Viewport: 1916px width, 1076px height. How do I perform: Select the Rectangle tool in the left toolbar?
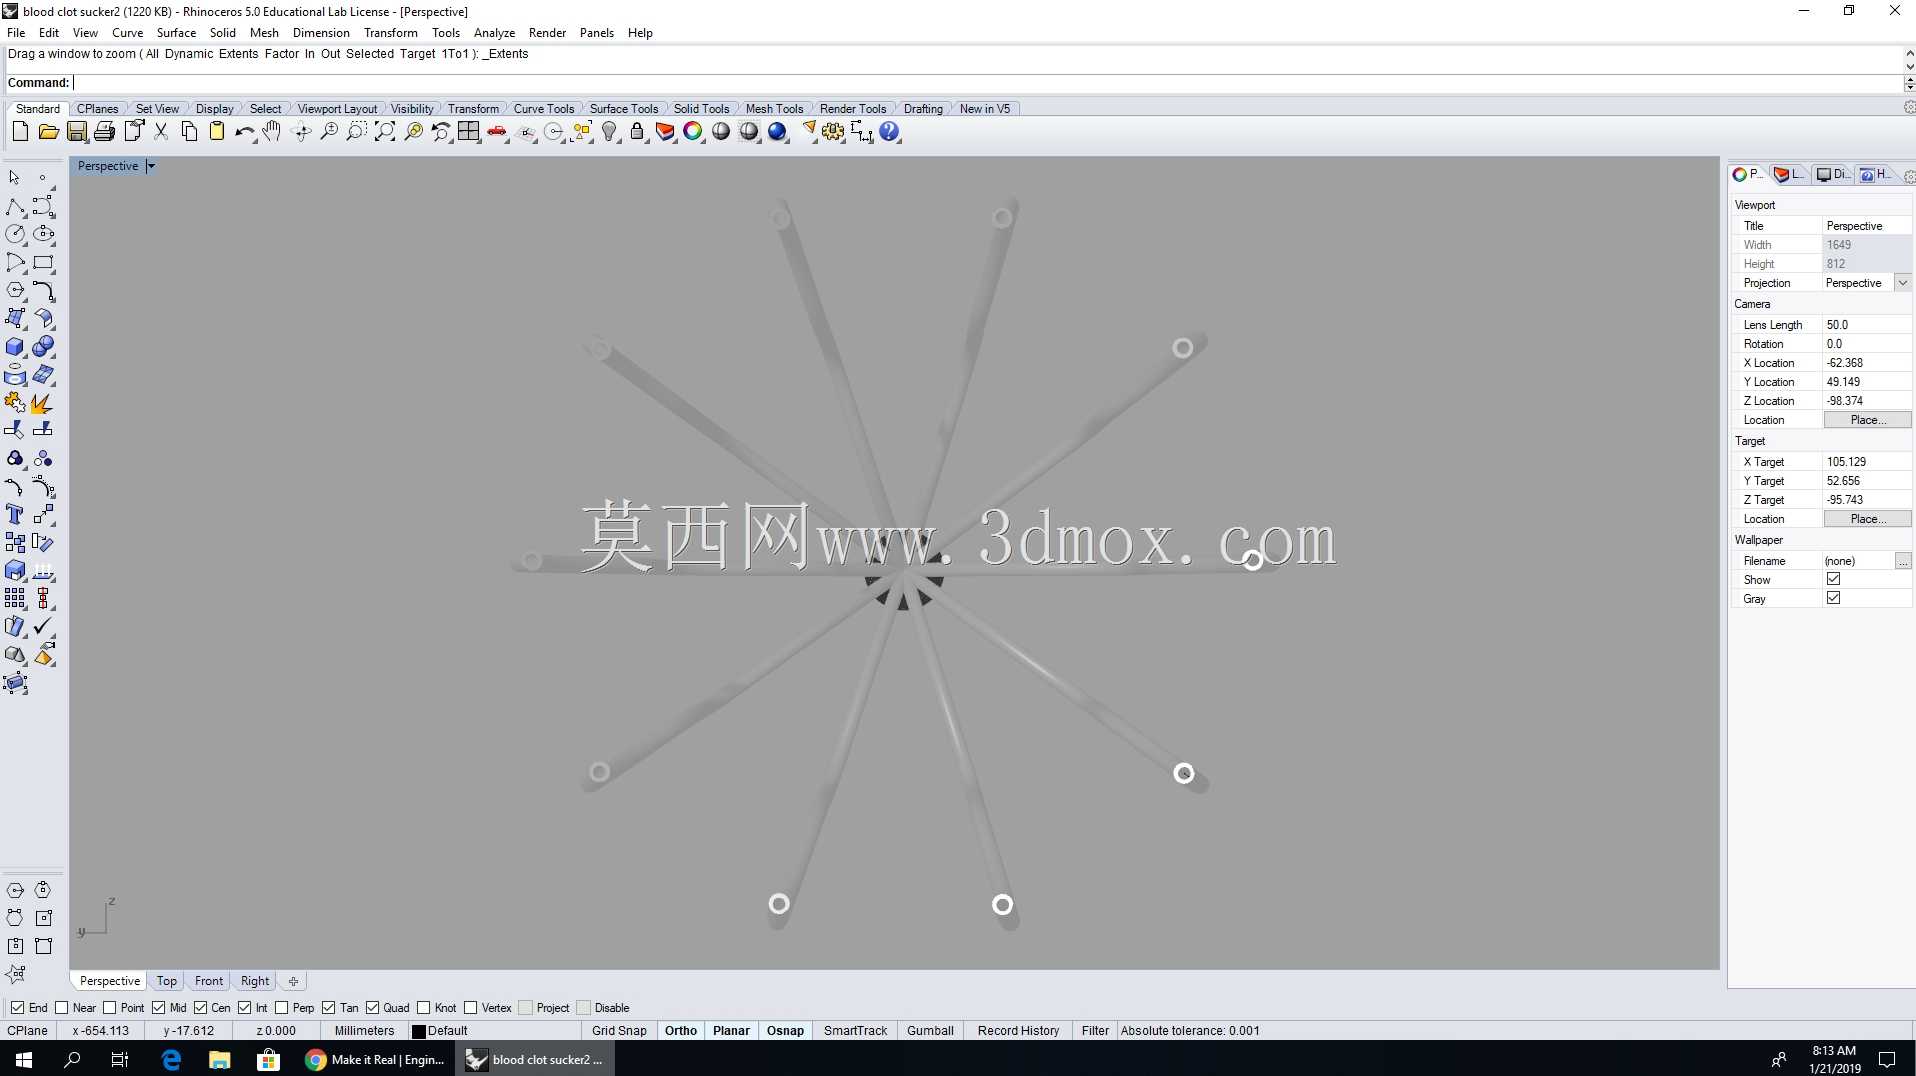(x=43, y=263)
